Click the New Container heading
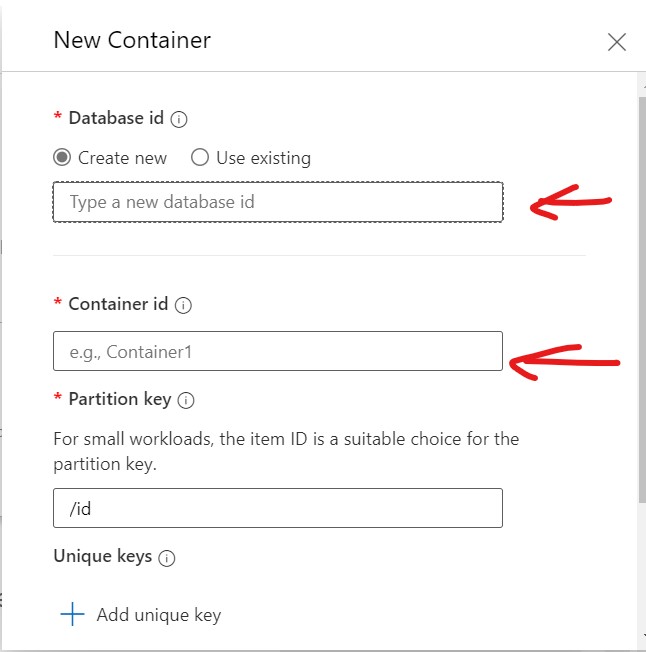 132,41
